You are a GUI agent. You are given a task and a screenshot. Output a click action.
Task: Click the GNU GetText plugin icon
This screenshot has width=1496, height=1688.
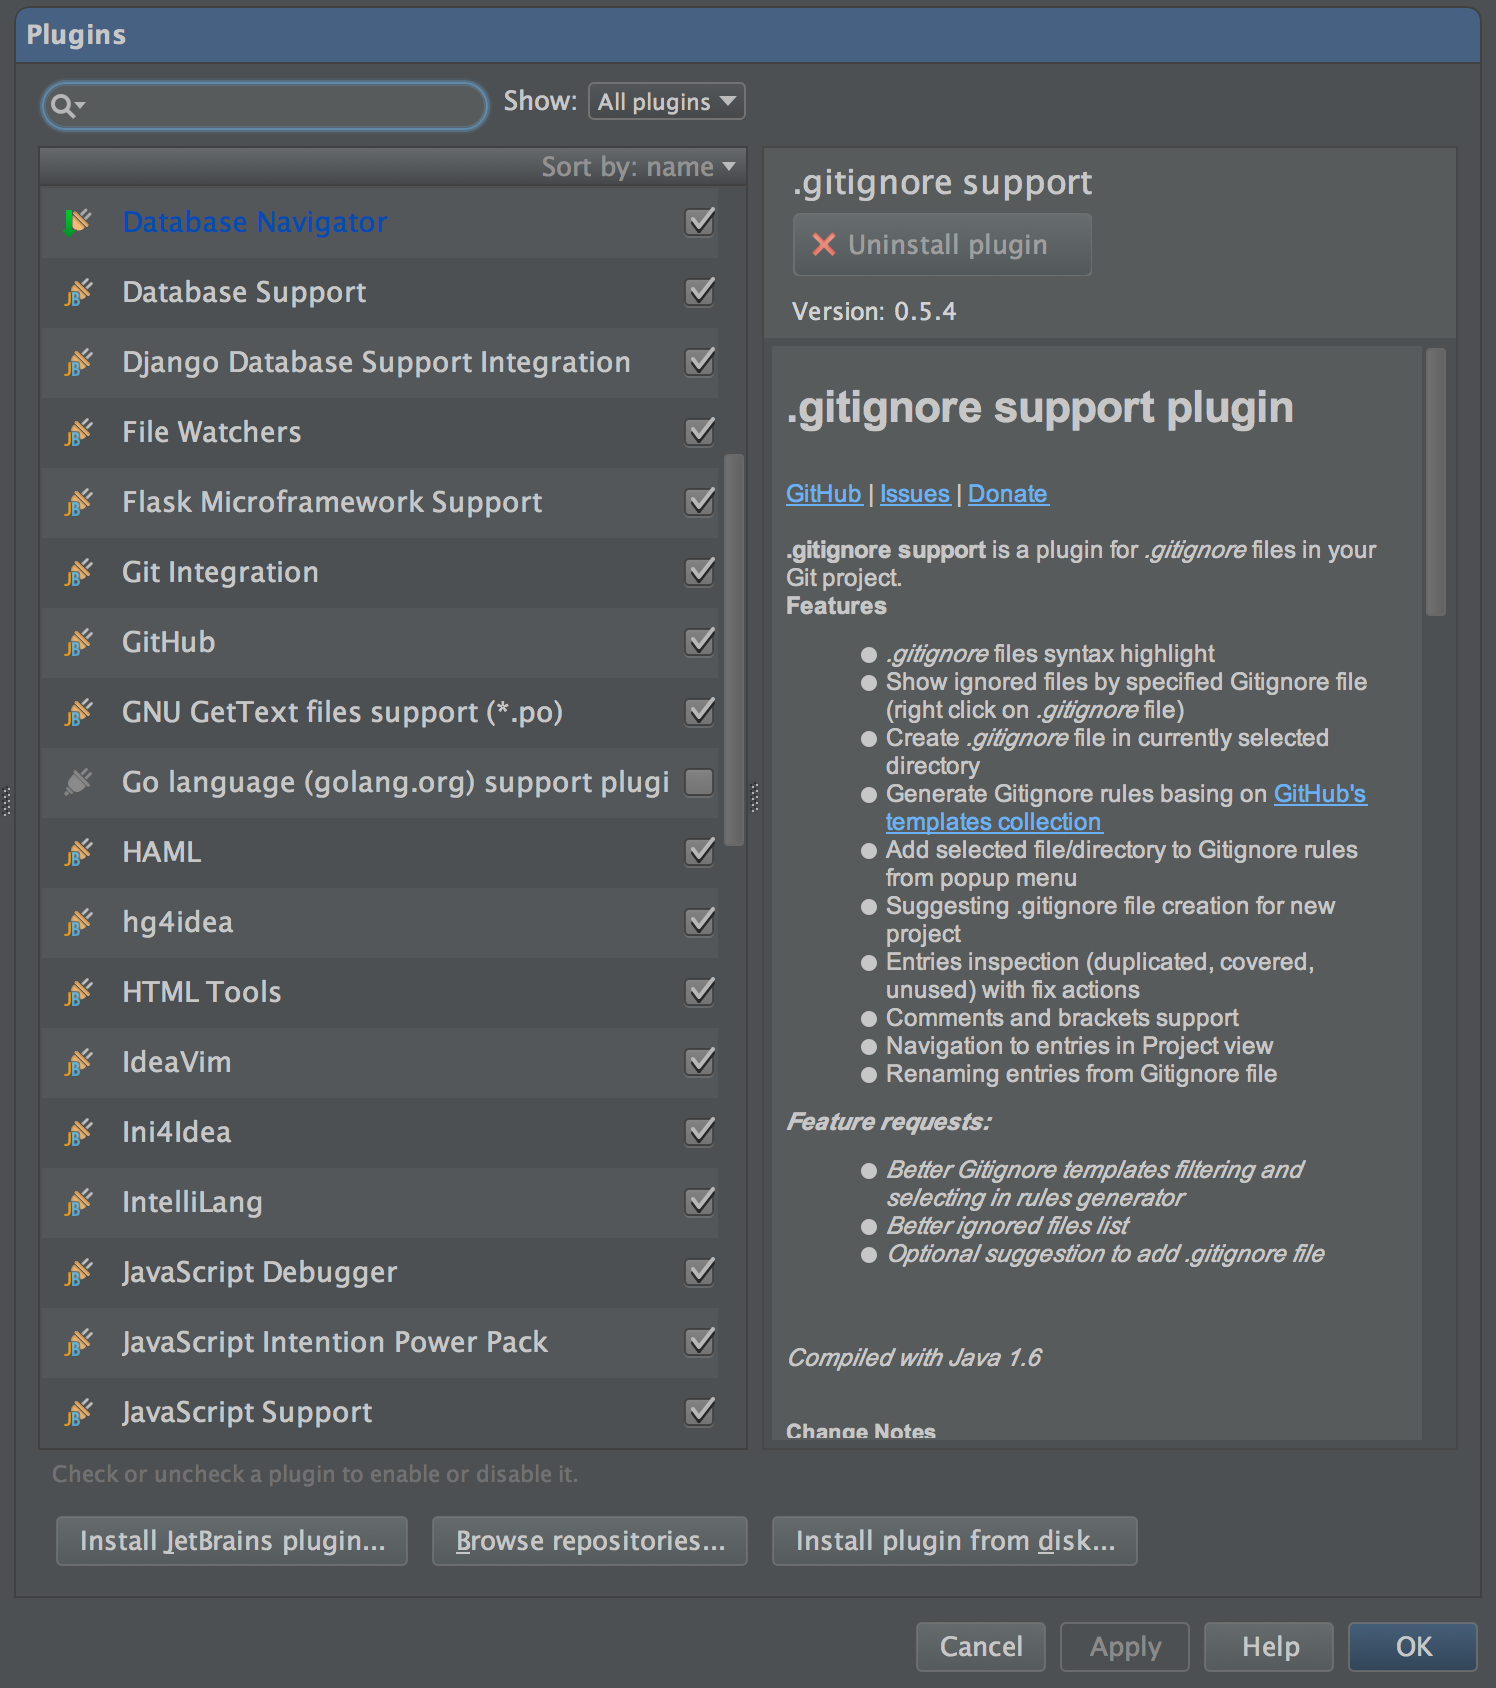tap(79, 712)
